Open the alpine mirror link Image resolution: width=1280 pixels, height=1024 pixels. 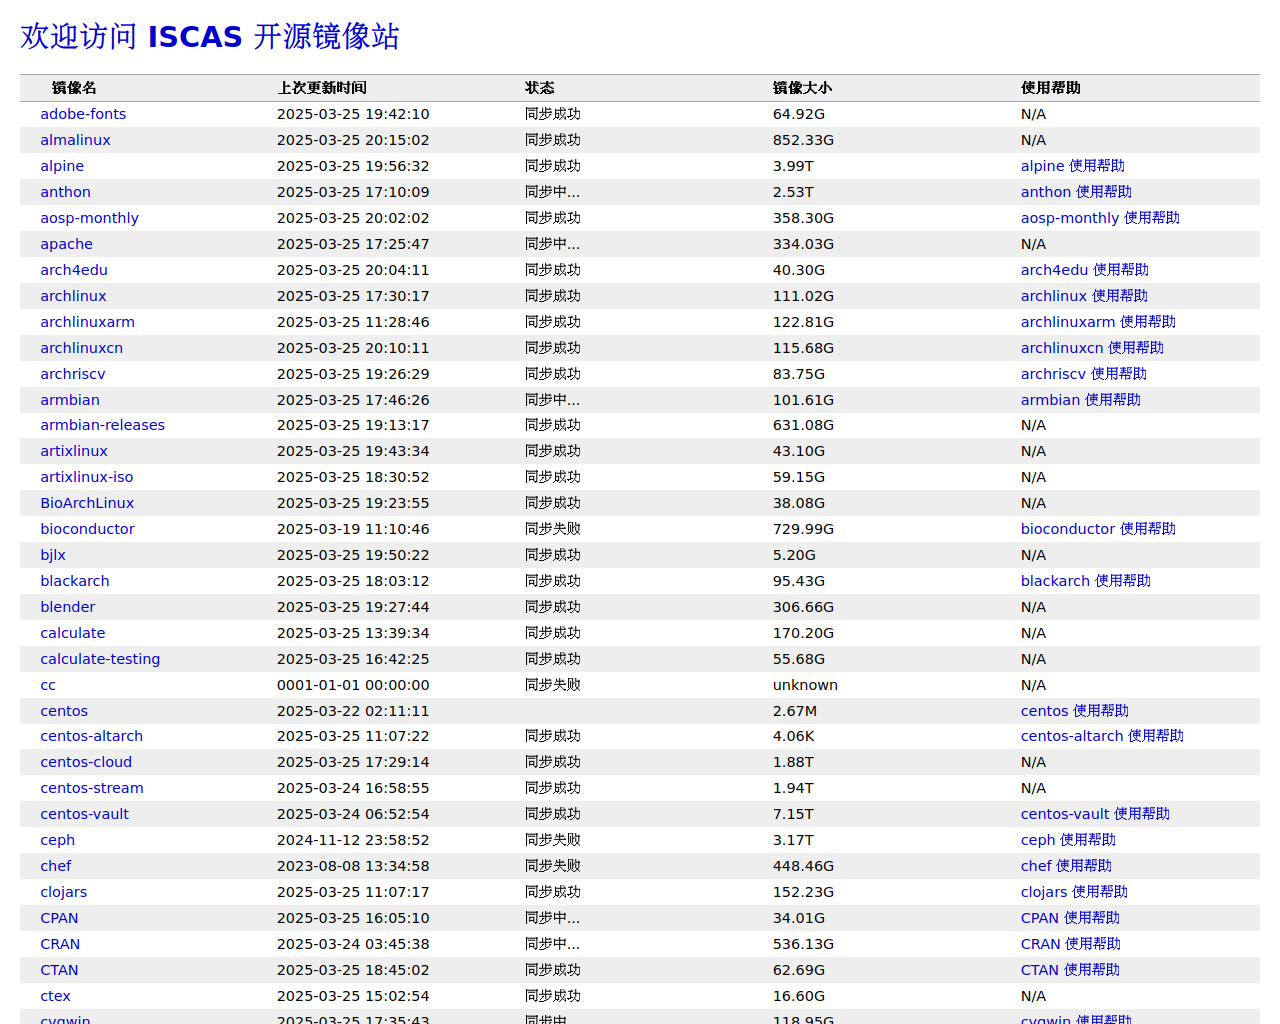click(62, 166)
